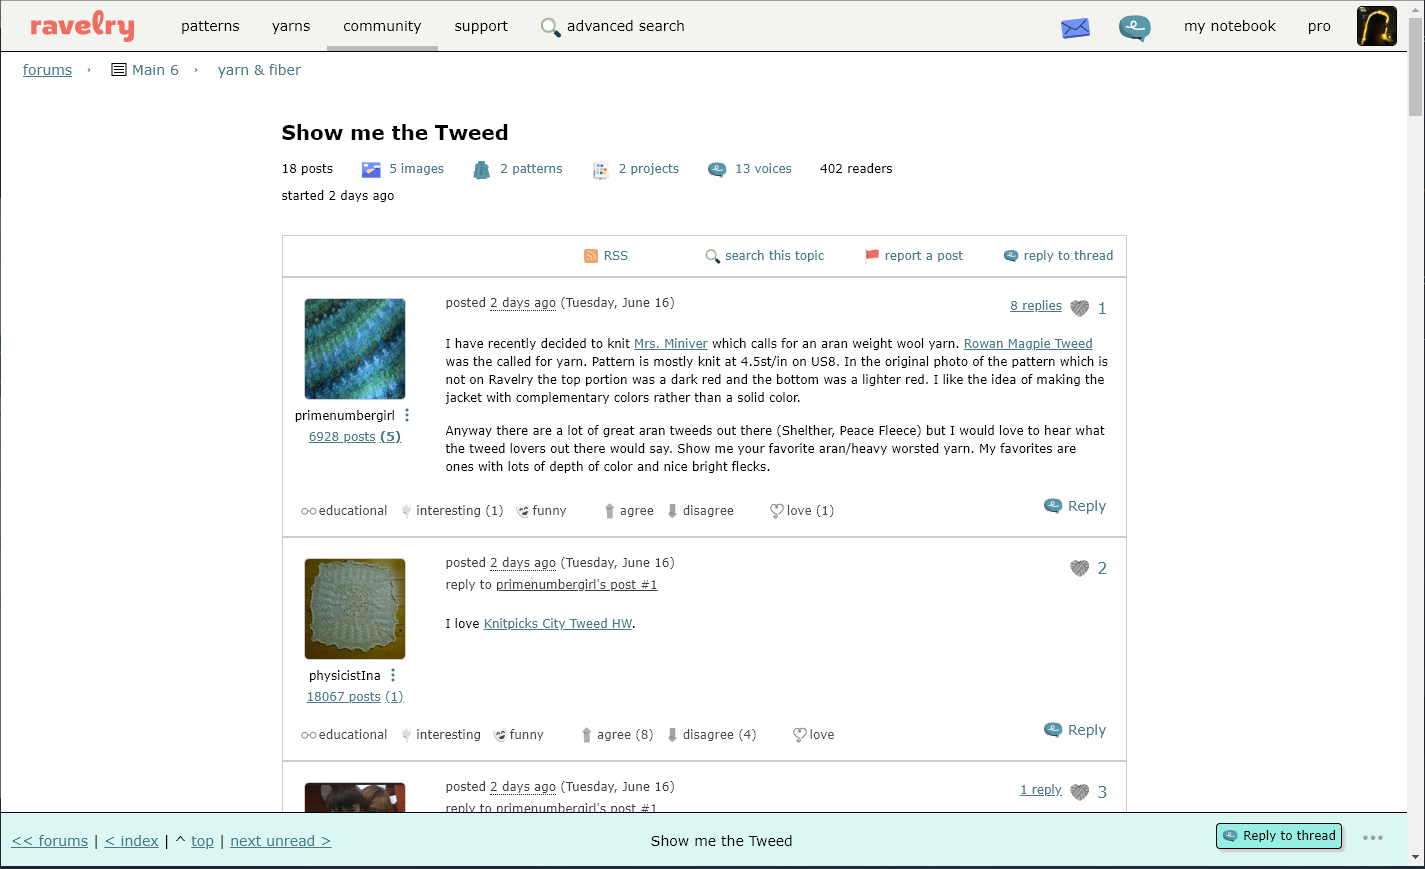Click the heart icon on post 3

pos(1080,792)
